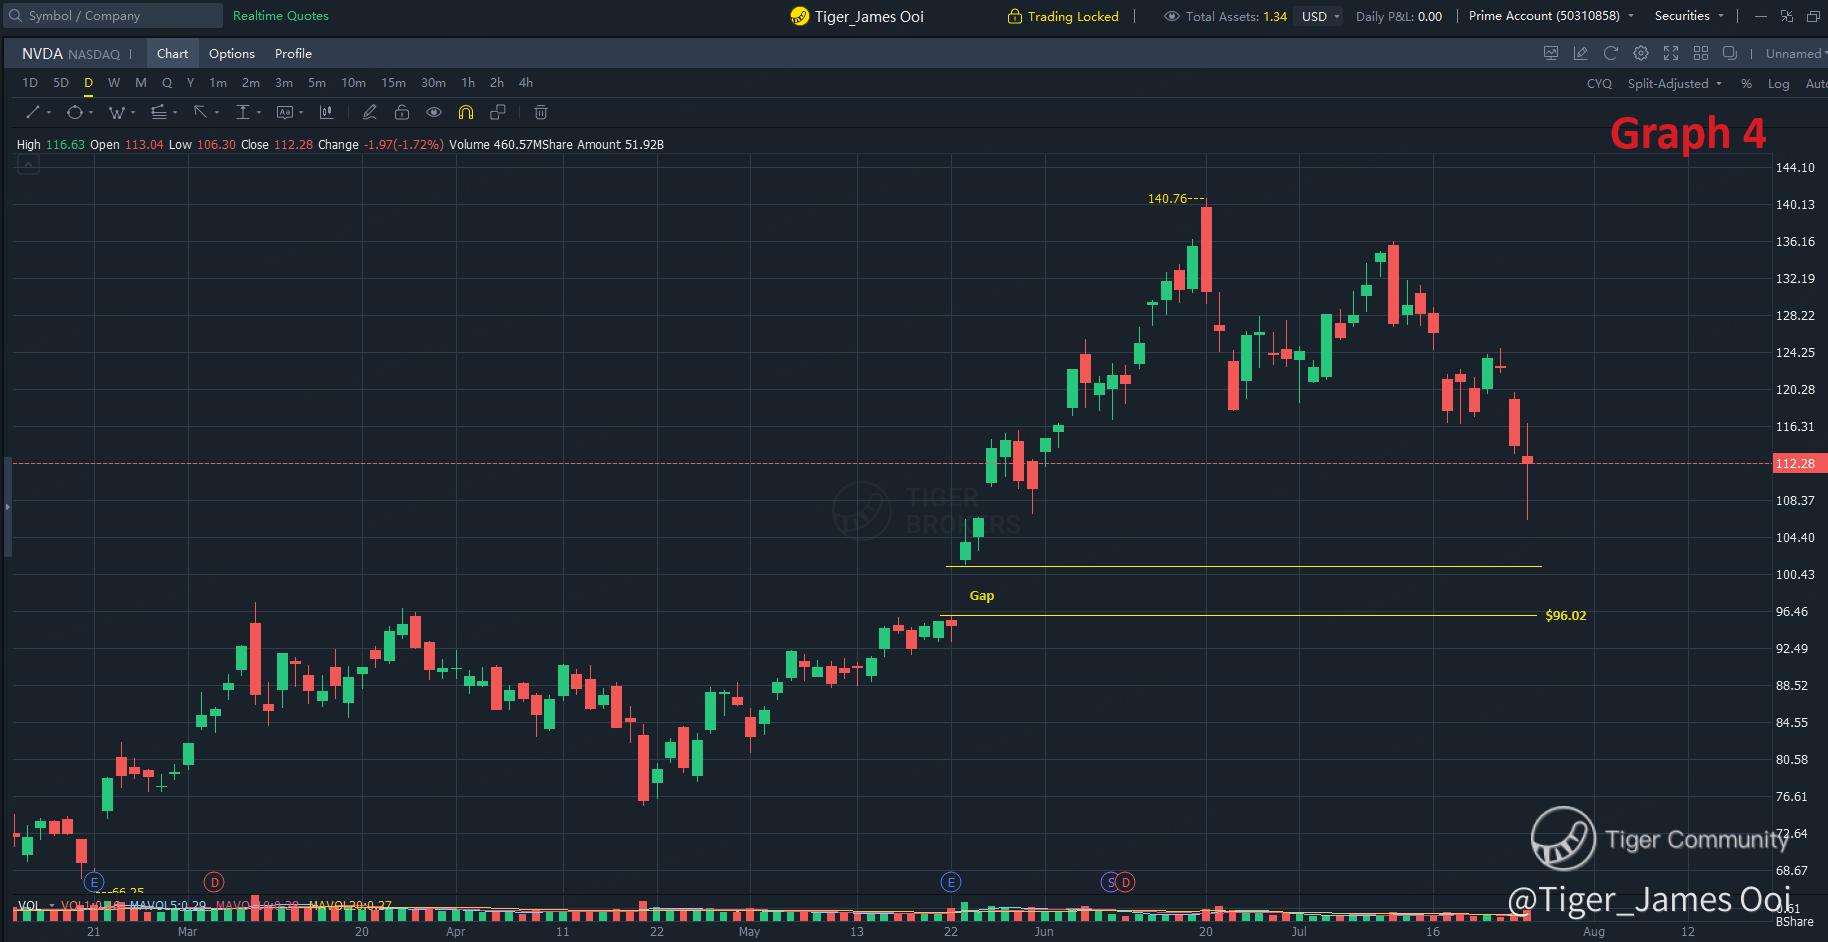Toggle drawings visibility eye

coord(433,112)
